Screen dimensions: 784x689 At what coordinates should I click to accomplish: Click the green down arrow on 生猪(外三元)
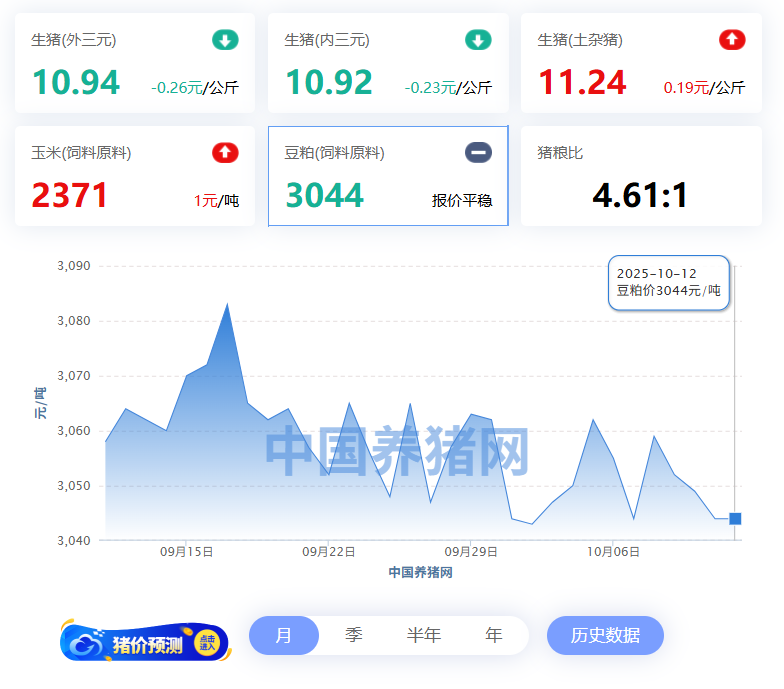click(225, 40)
